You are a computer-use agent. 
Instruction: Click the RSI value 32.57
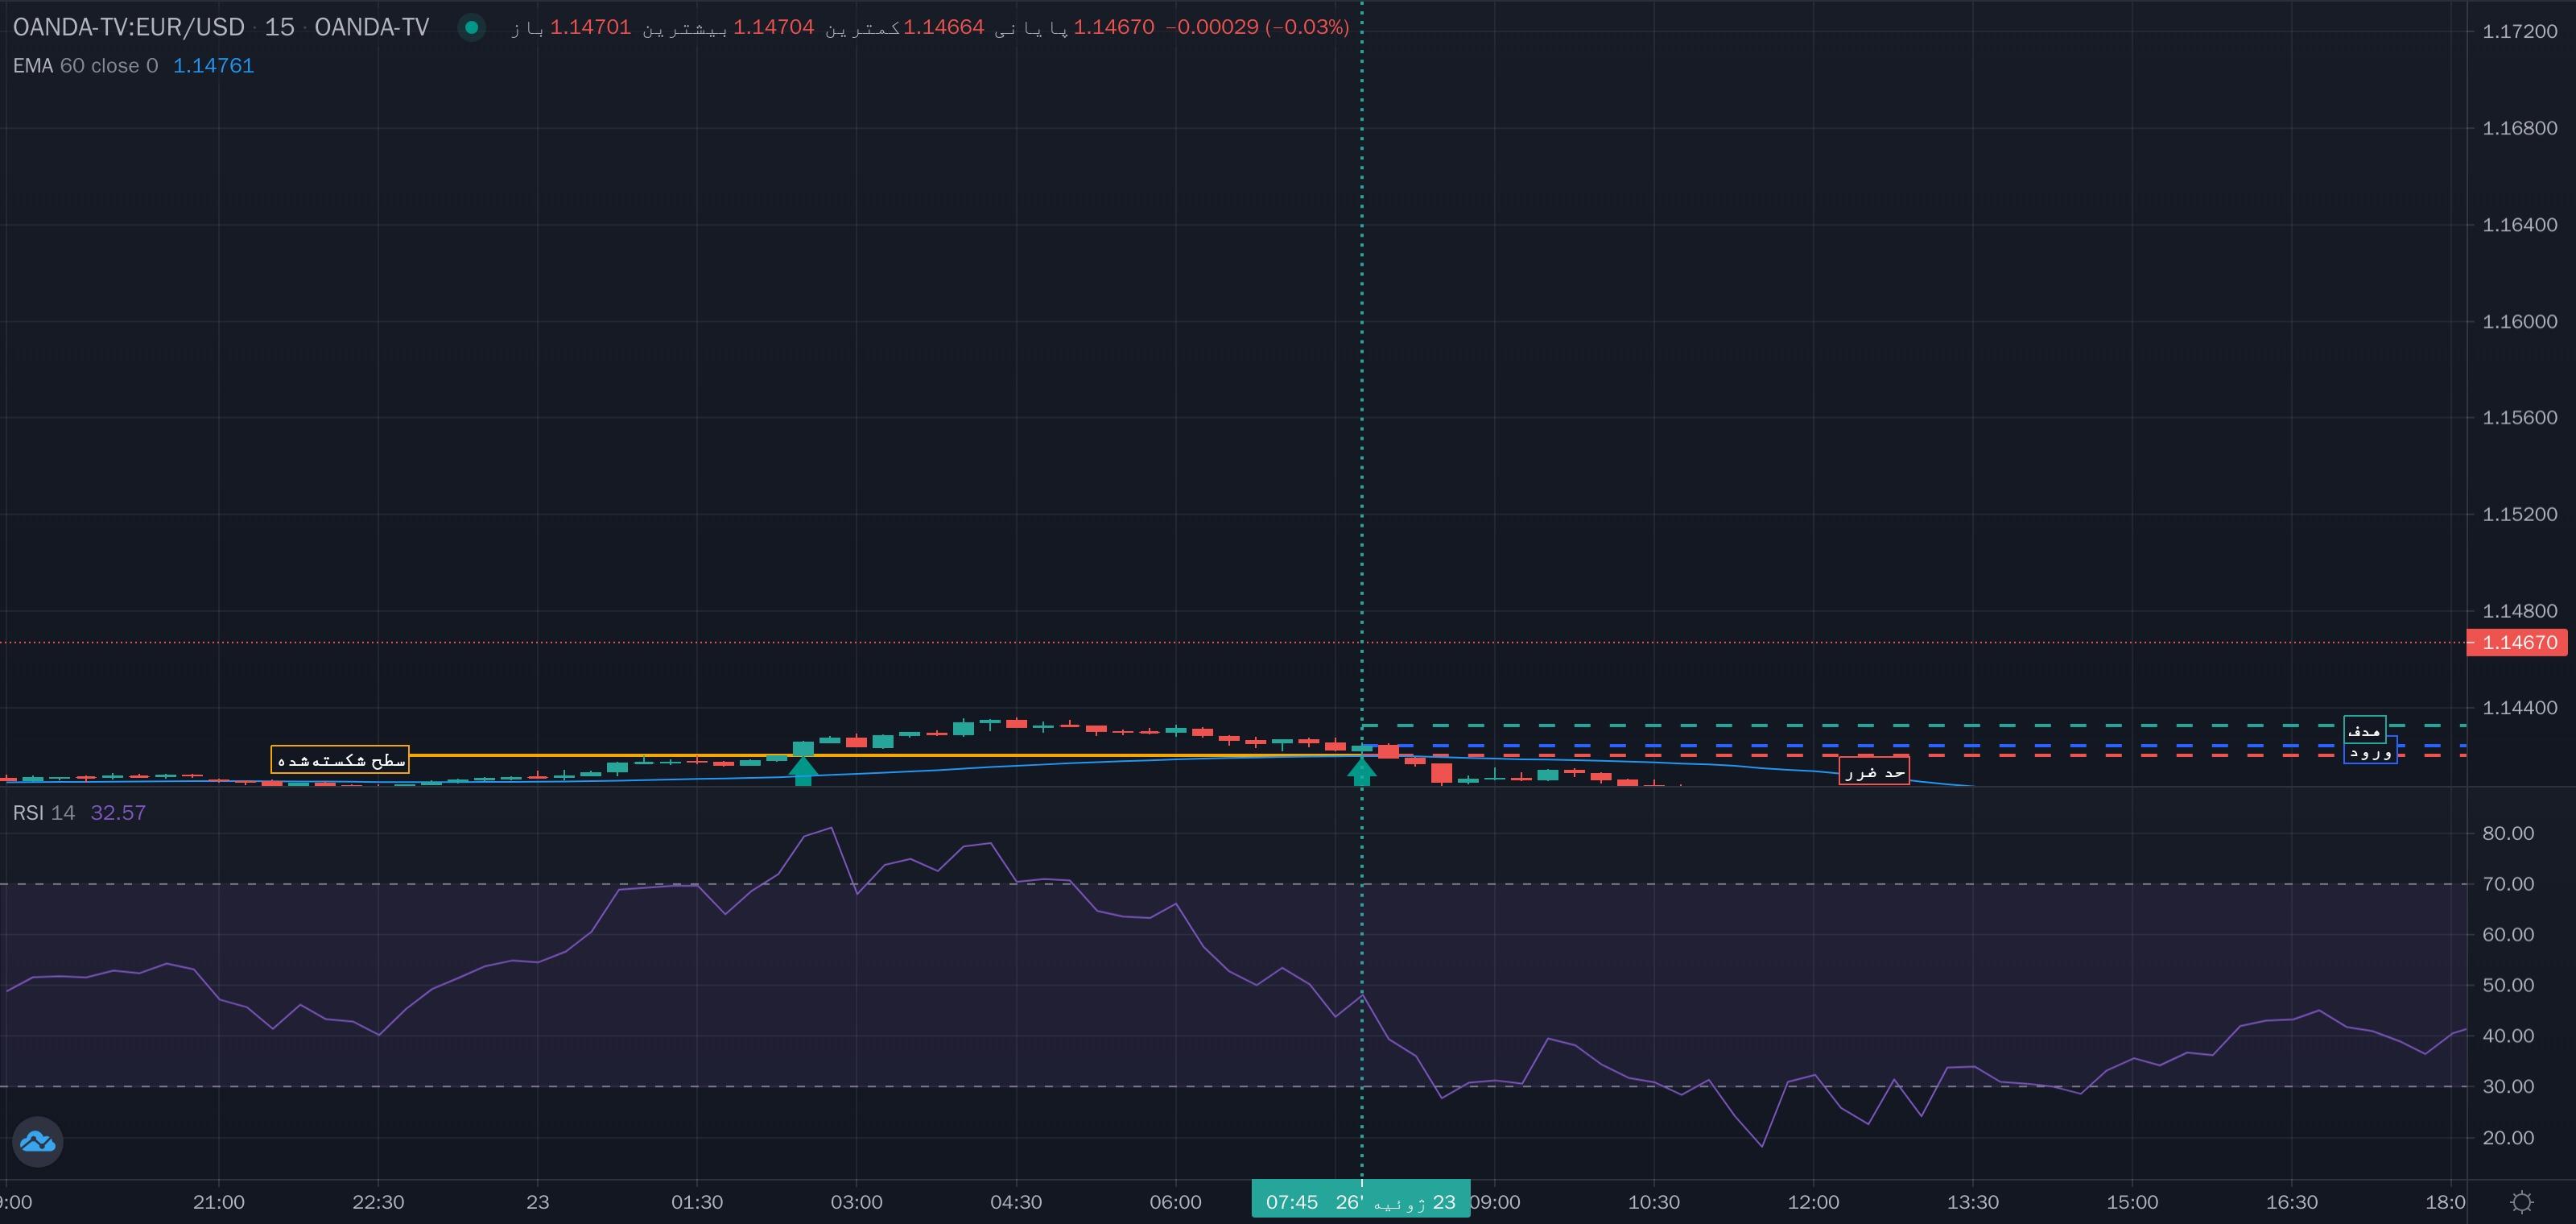118,813
